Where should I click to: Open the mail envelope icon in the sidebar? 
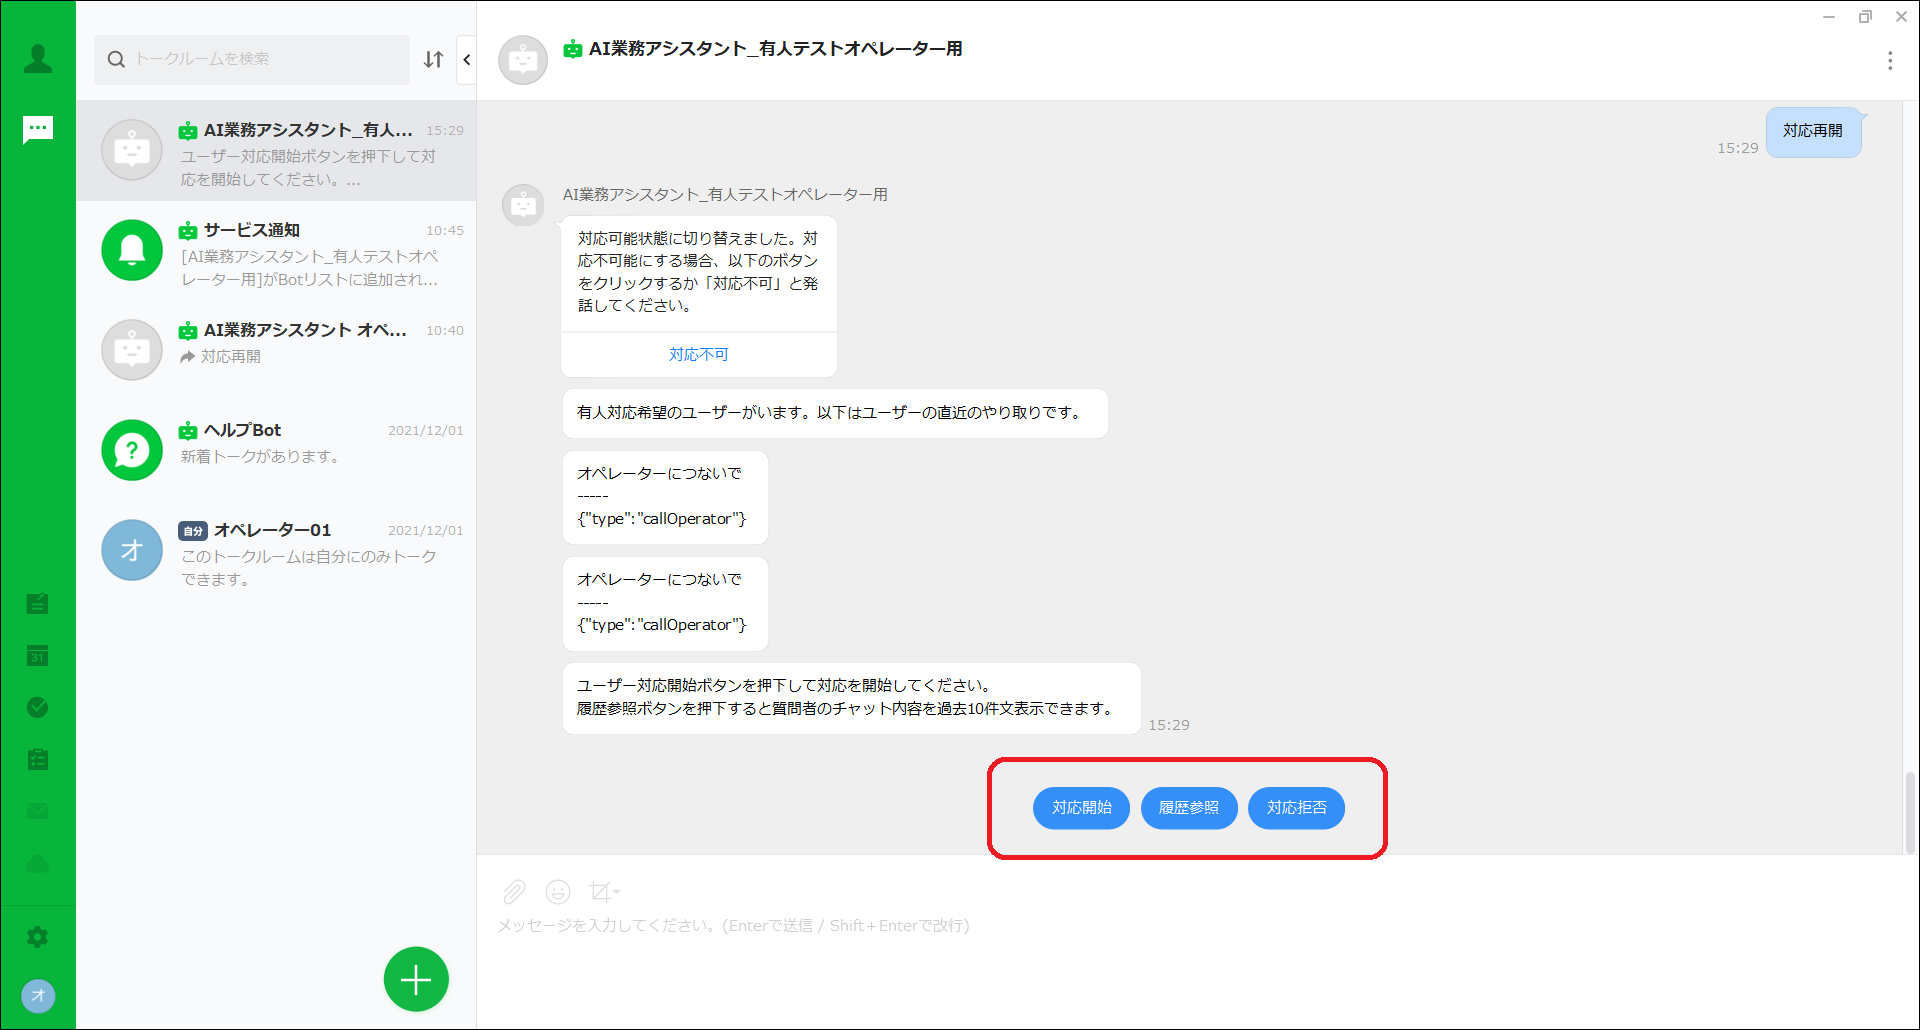(x=38, y=811)
